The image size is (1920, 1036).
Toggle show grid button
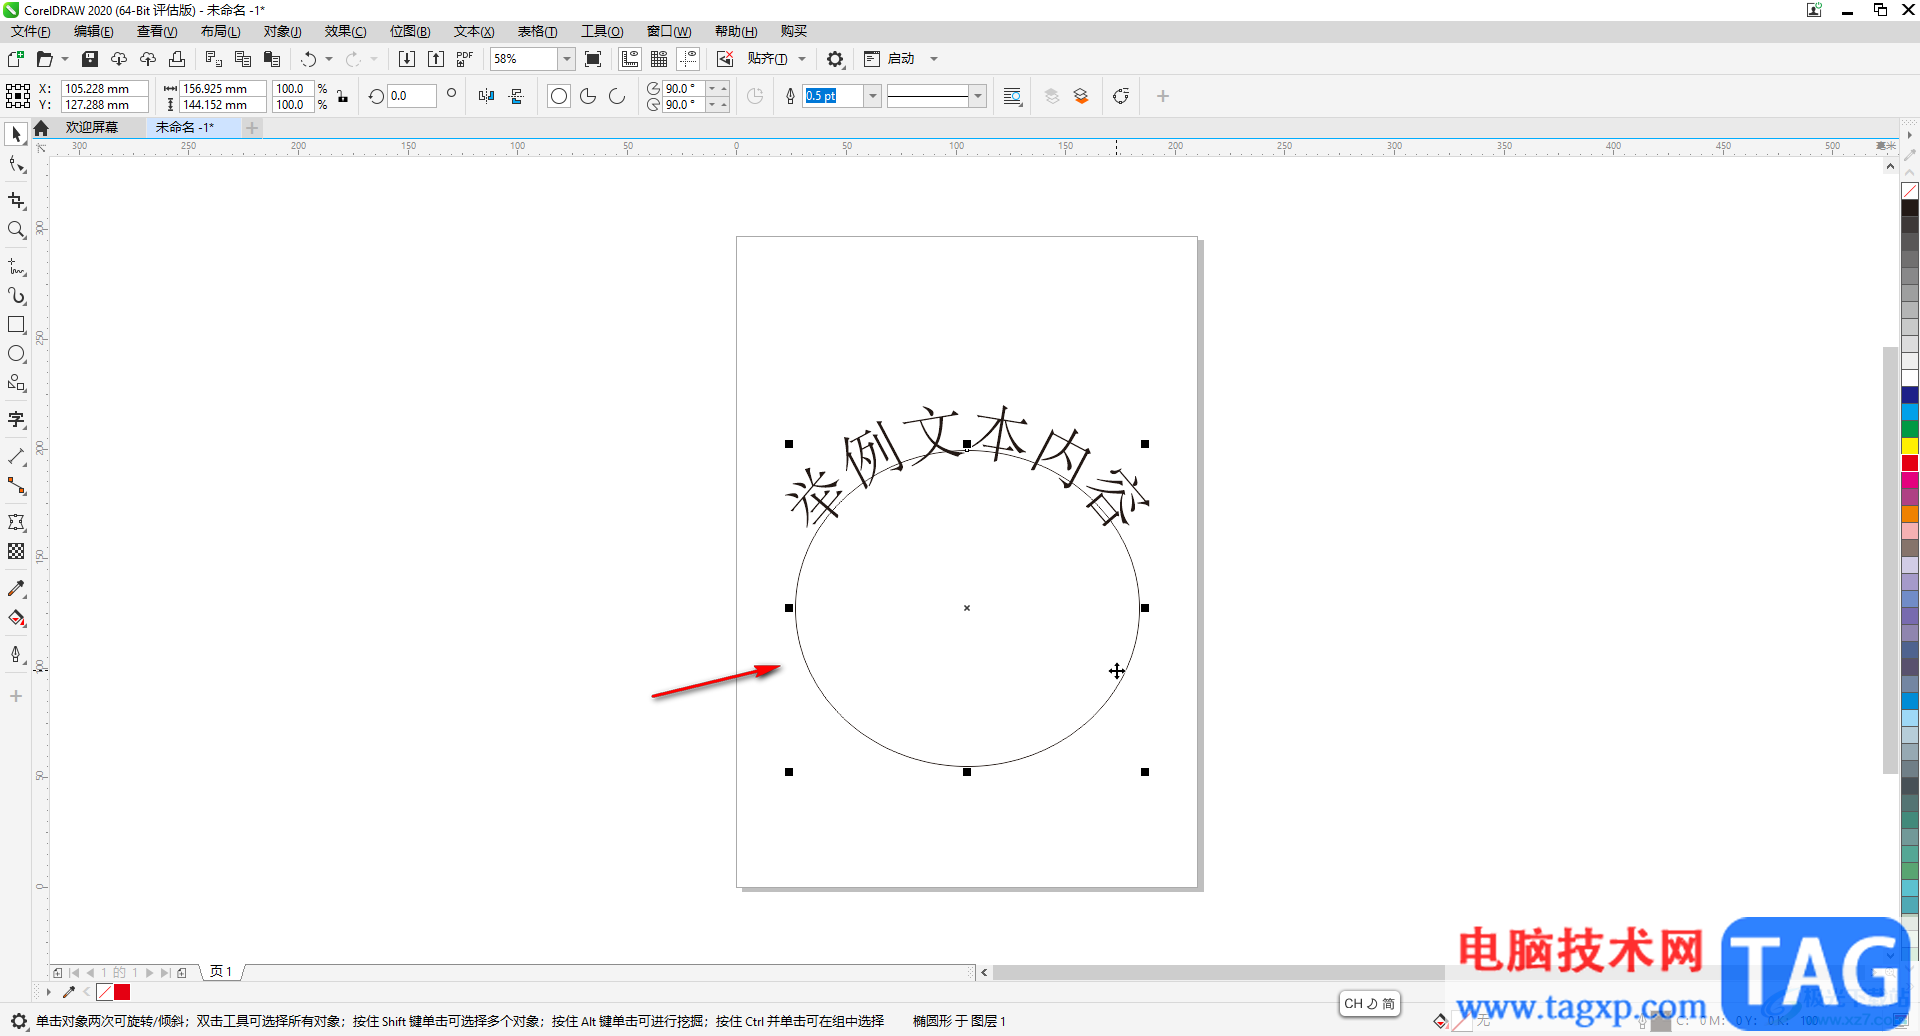[659, 59]
